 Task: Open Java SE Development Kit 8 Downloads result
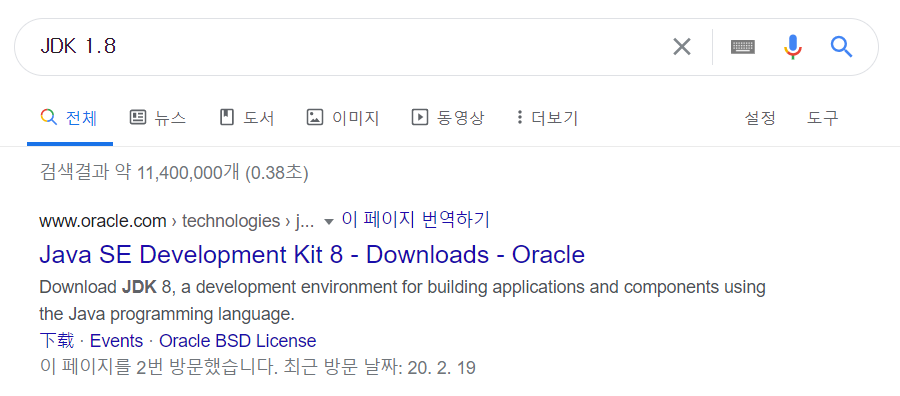[x=312, y=254]
